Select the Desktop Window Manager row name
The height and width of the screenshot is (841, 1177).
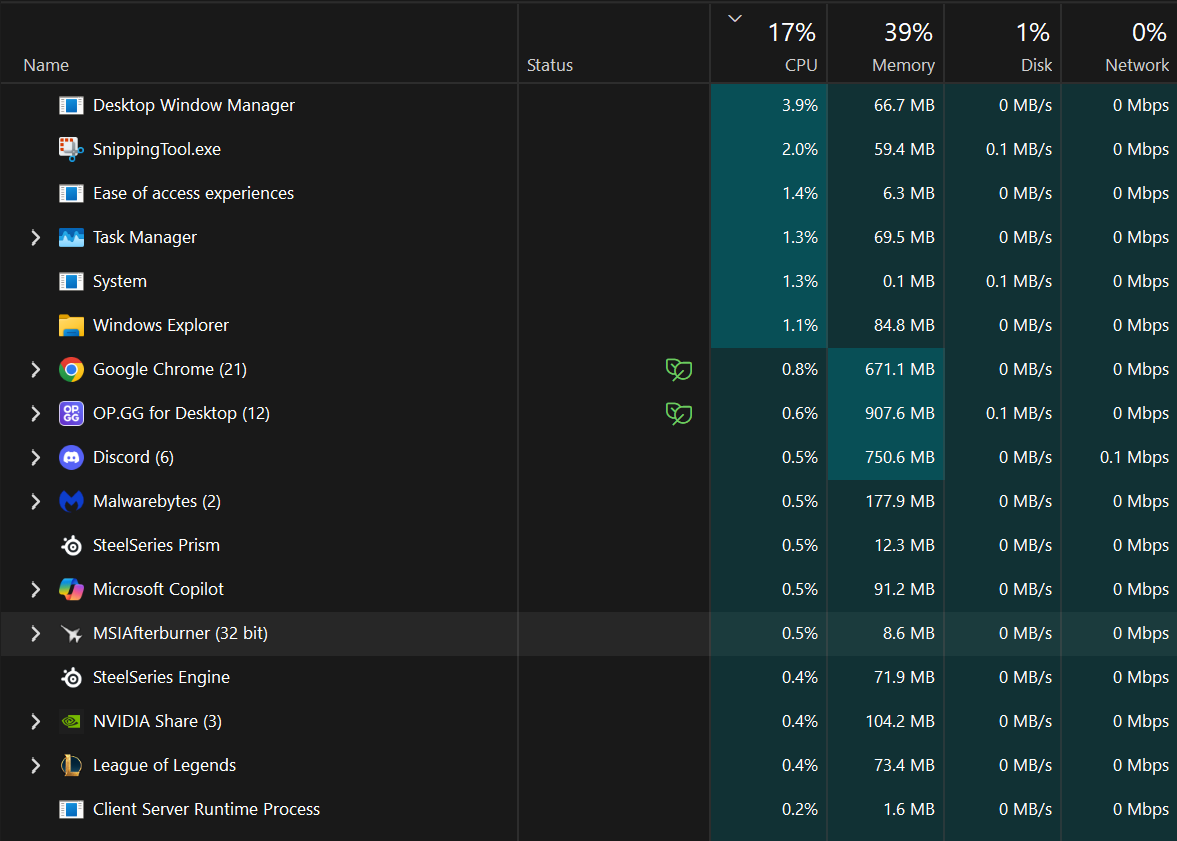point(194,105)
